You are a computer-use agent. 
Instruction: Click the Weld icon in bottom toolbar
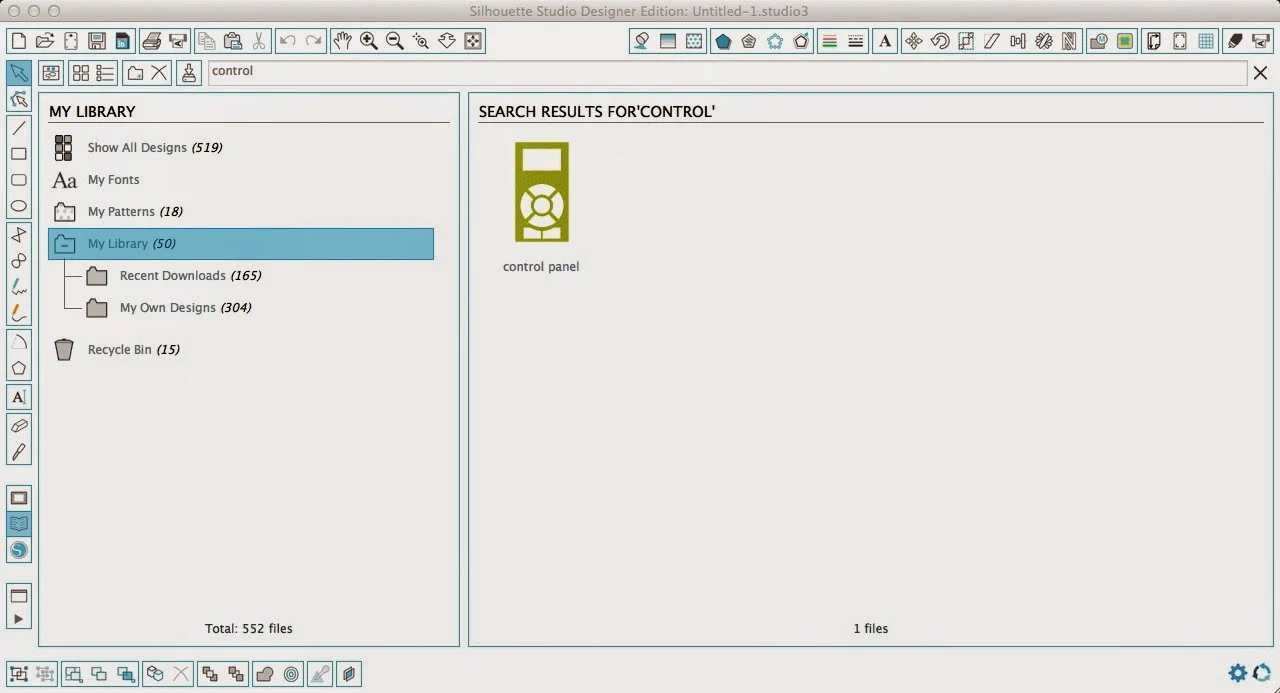(265, 674)
